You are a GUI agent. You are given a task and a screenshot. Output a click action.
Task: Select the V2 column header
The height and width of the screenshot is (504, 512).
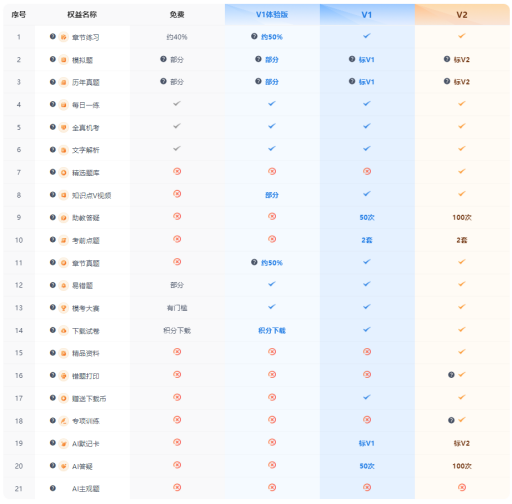pyautogui.click(x=462, y=15)
